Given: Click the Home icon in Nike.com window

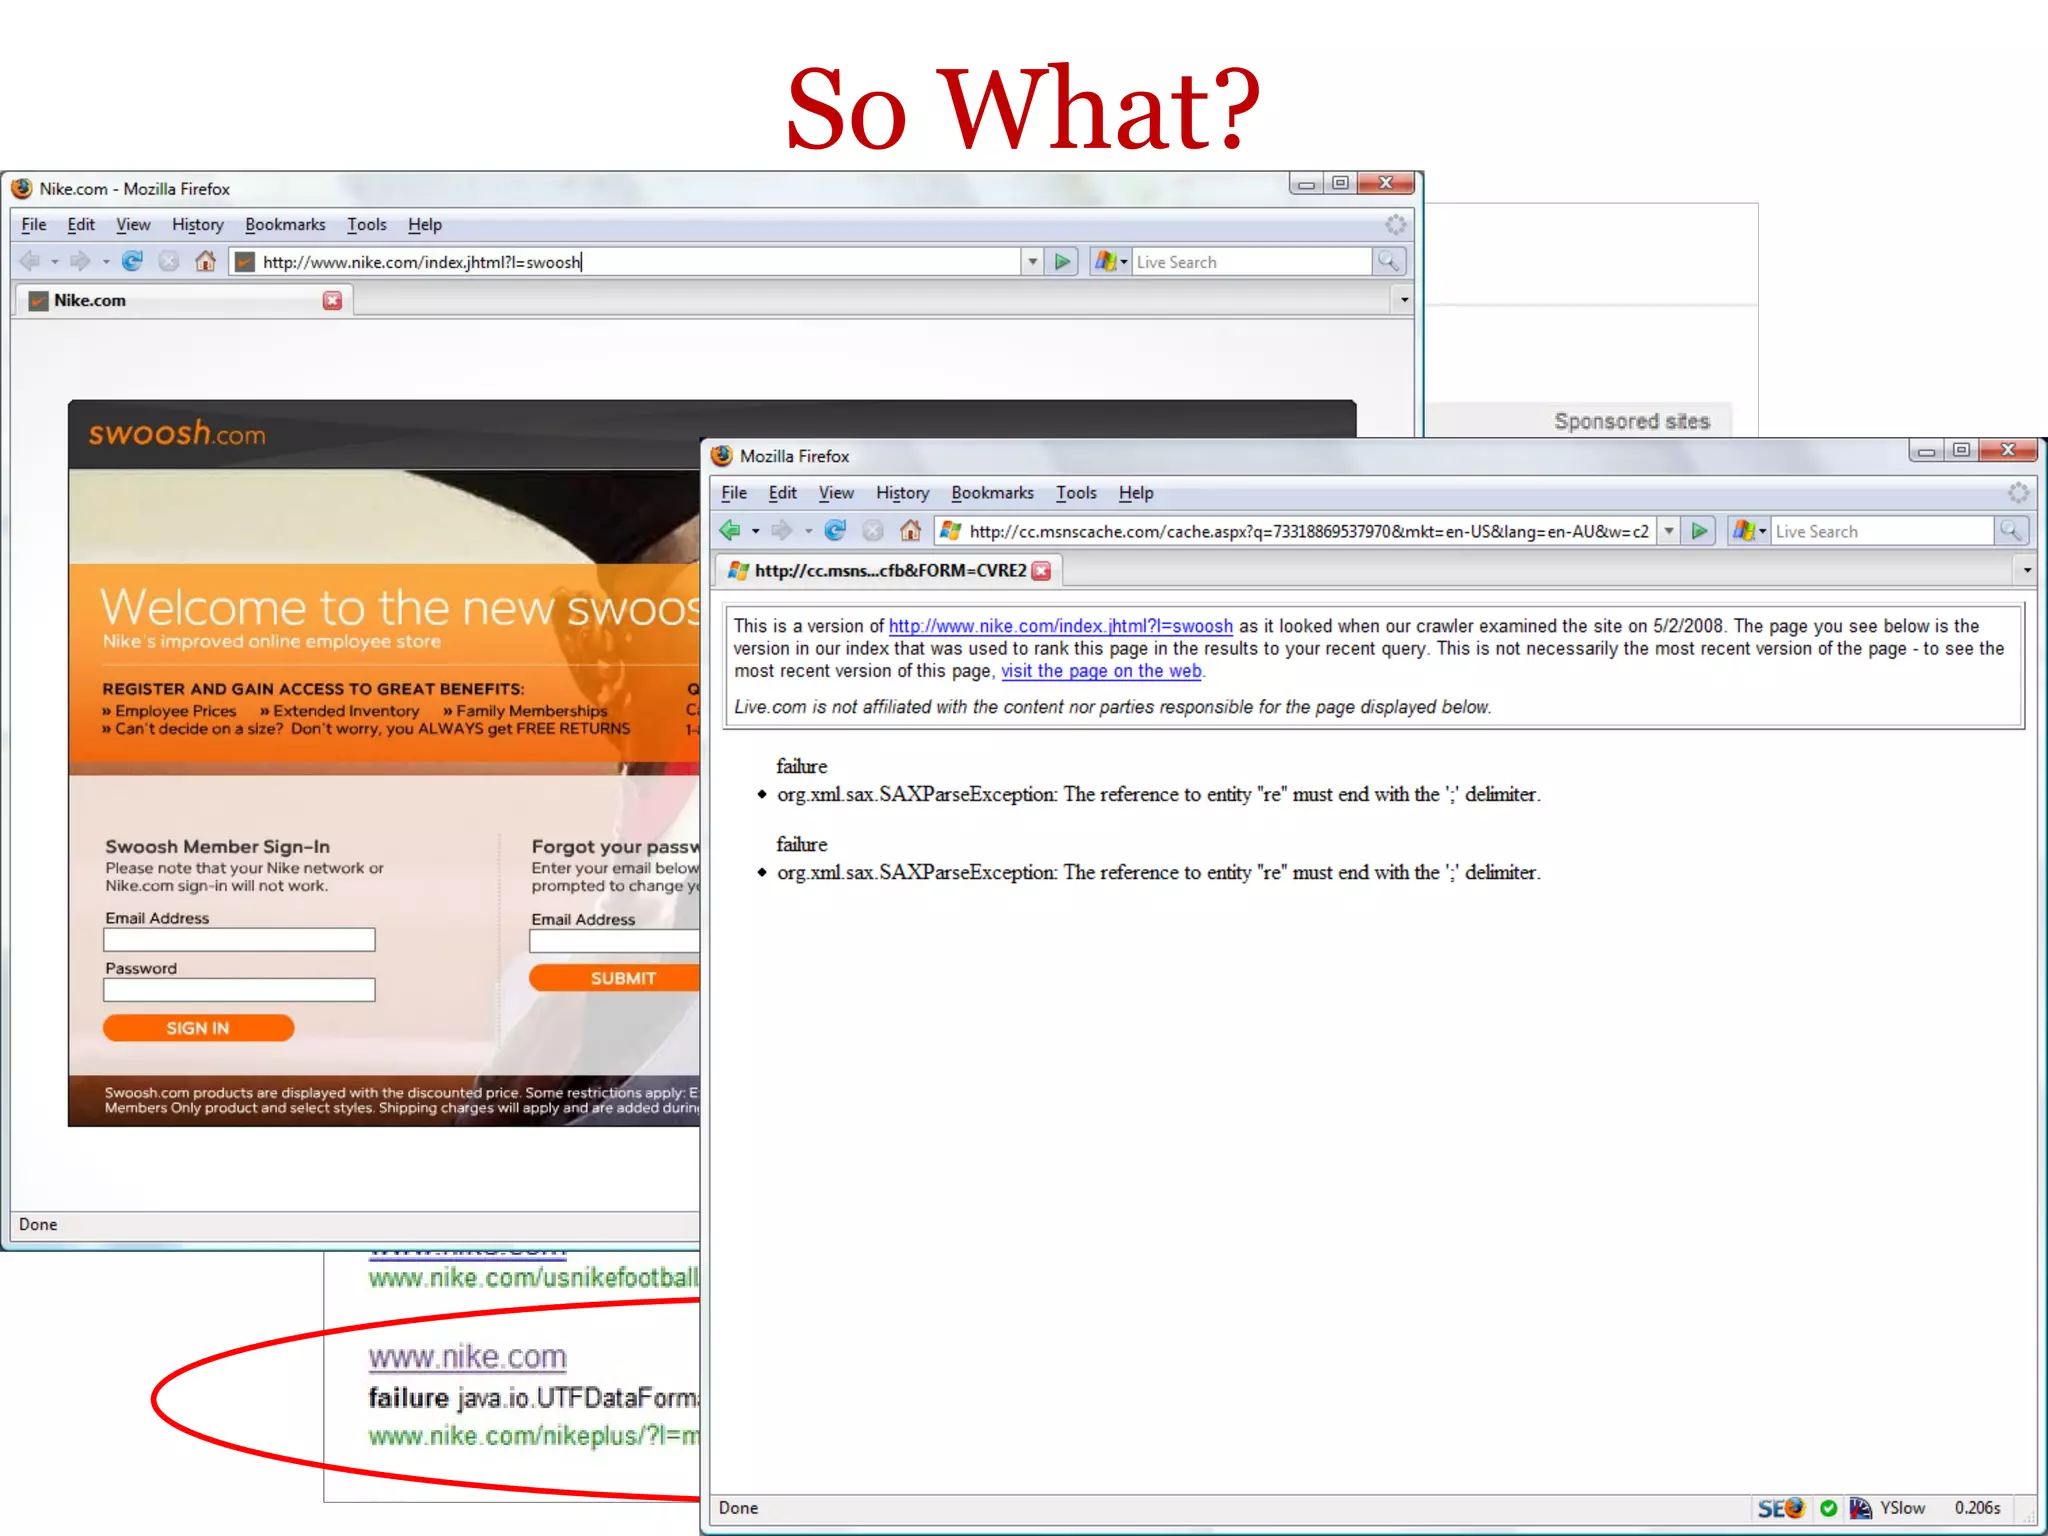Looking at the screenshot, I should (205, 262).
